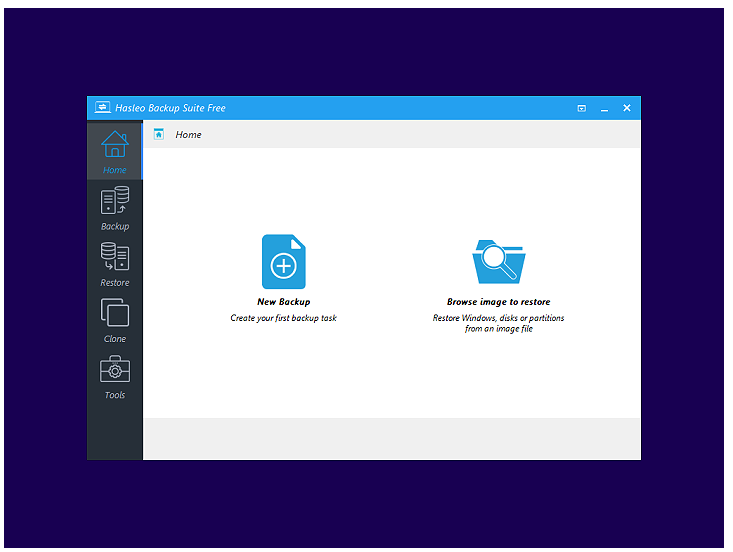
Task: Click the Hasleo app logo in title bar
Action: (x=102, y=108)
